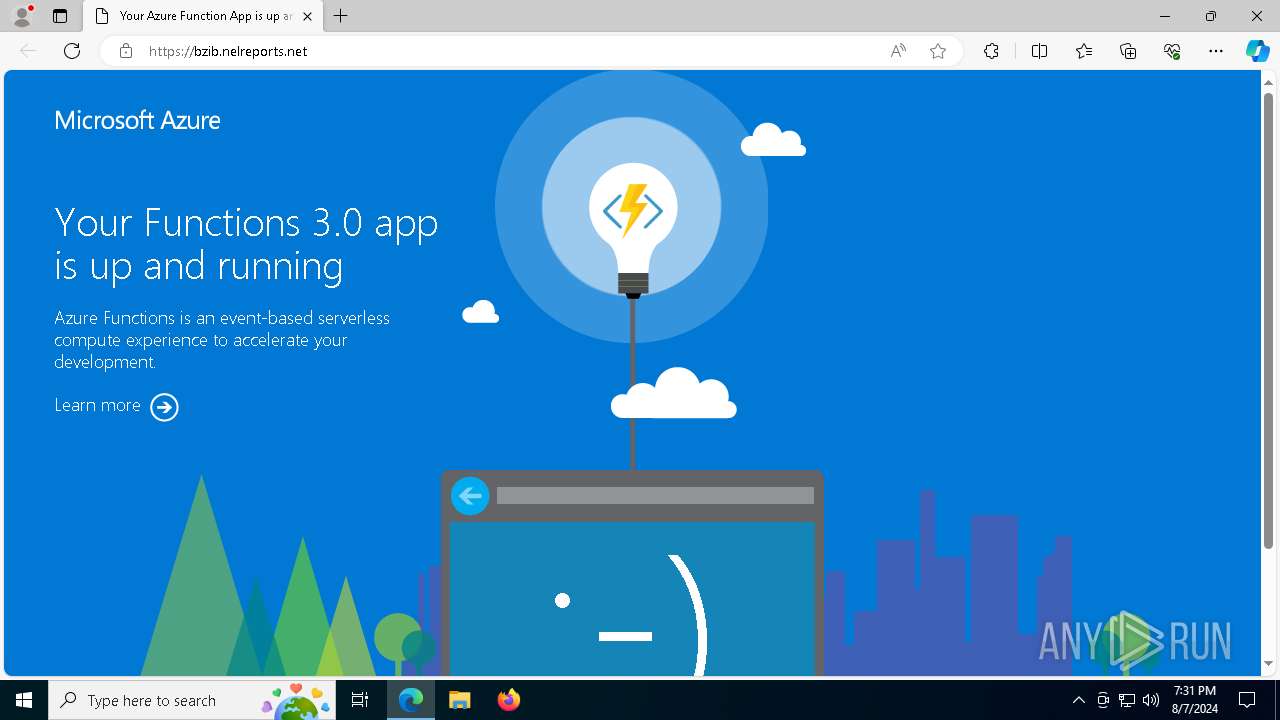Show hidden tray icons
Screen dimensions: 1280x720
coord(1078,700)
